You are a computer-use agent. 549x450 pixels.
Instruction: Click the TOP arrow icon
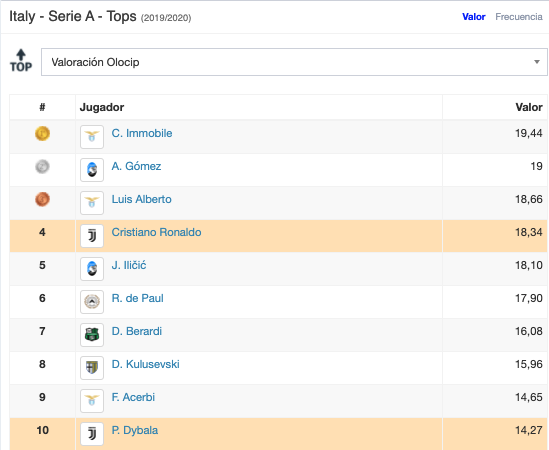tap(21, 60)
